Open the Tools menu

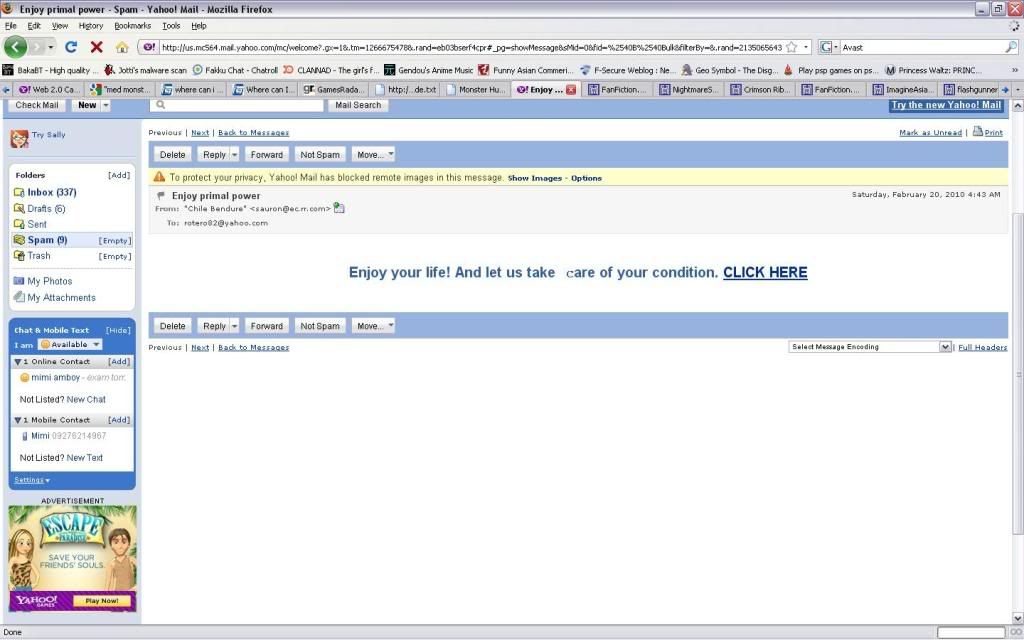coord(171,26)
